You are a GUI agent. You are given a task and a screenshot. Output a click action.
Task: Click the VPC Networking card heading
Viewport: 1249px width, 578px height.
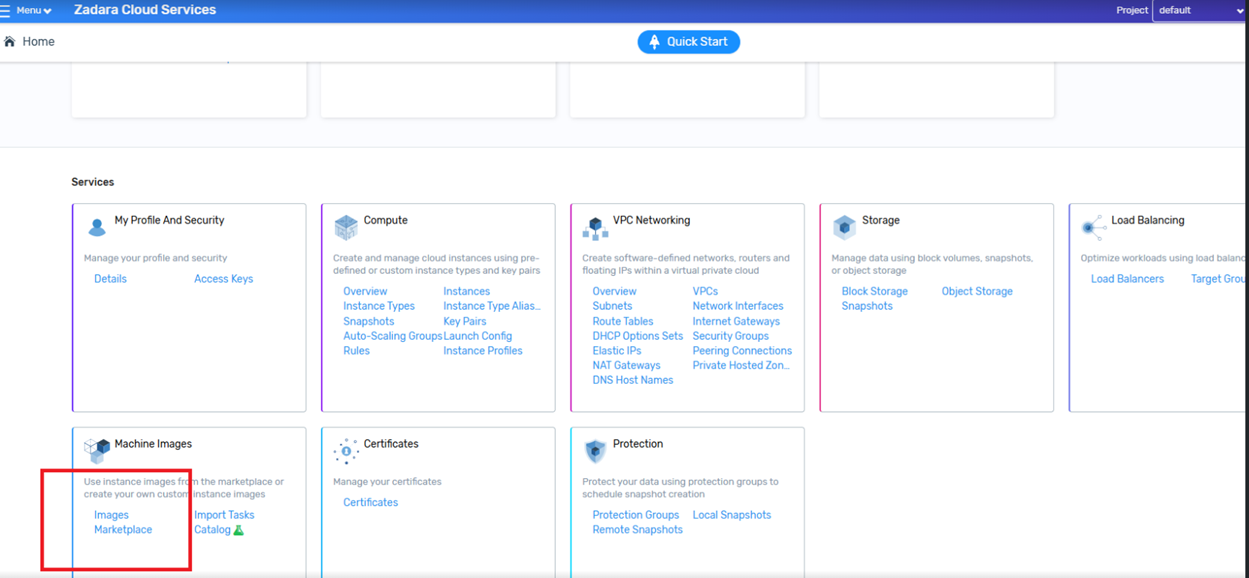pyautogui.click(x=652, y=221)
